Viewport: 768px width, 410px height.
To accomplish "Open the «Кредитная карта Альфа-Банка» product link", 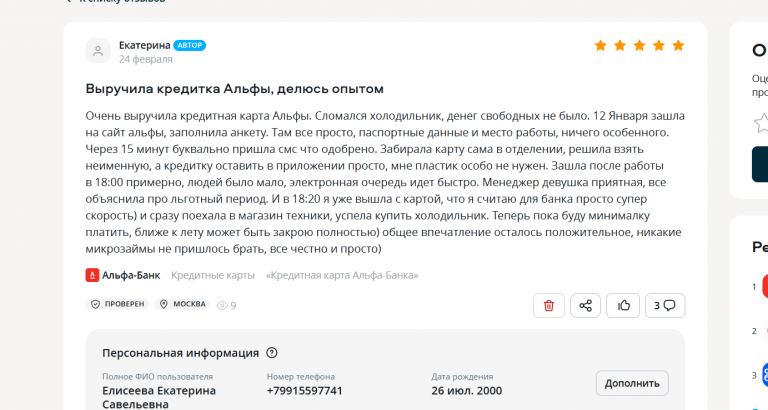I will point(342,275).
